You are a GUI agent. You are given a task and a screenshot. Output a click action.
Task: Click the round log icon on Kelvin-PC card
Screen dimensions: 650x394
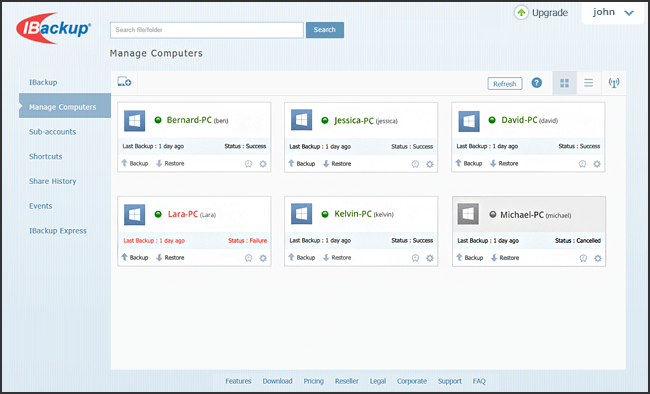[x=415, y=258]
